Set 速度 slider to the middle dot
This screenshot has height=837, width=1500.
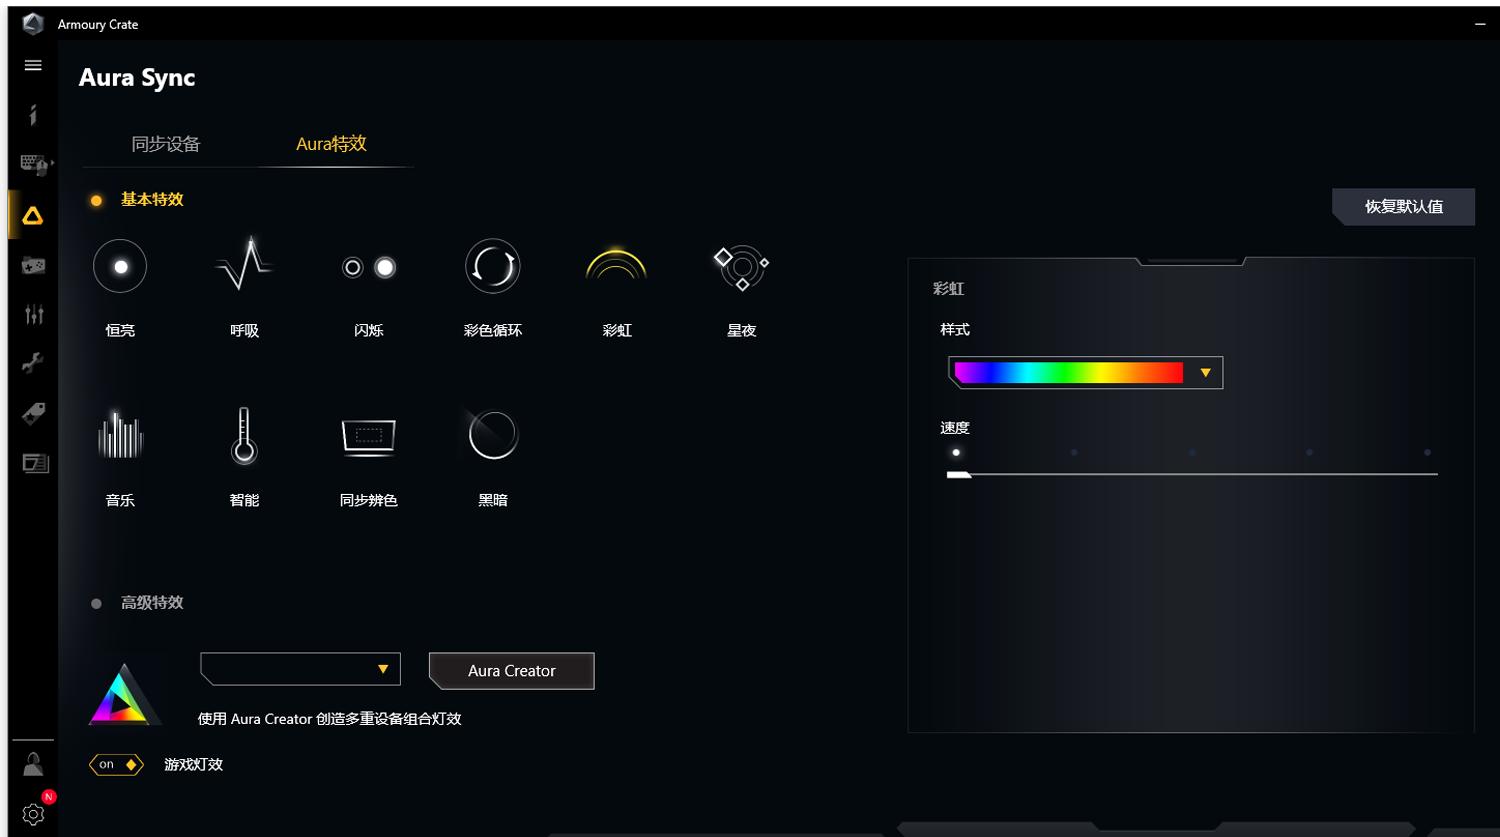pyautogui.click(x=1192, y=453)
